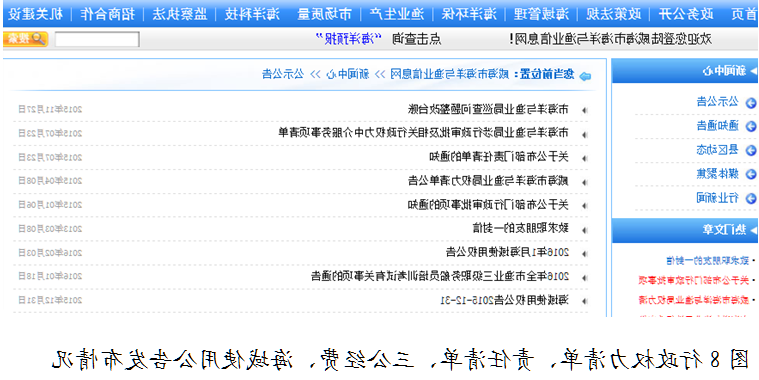Image resolution: width=759 pixels, height=380 pixels.
Task: Open the 招商合作 menu item
Action: click(x=107, y=15)
